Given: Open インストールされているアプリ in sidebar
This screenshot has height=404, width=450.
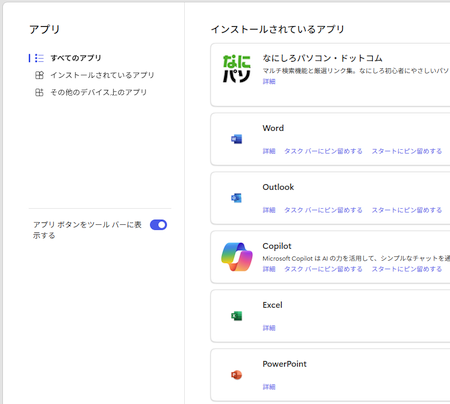Looking at the screenshot, I should click(102, 75).
